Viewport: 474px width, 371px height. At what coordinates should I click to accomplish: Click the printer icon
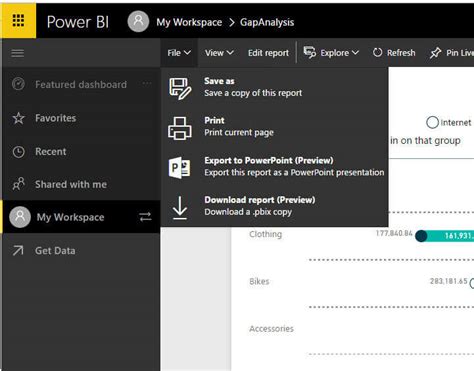tap(180, 128)
